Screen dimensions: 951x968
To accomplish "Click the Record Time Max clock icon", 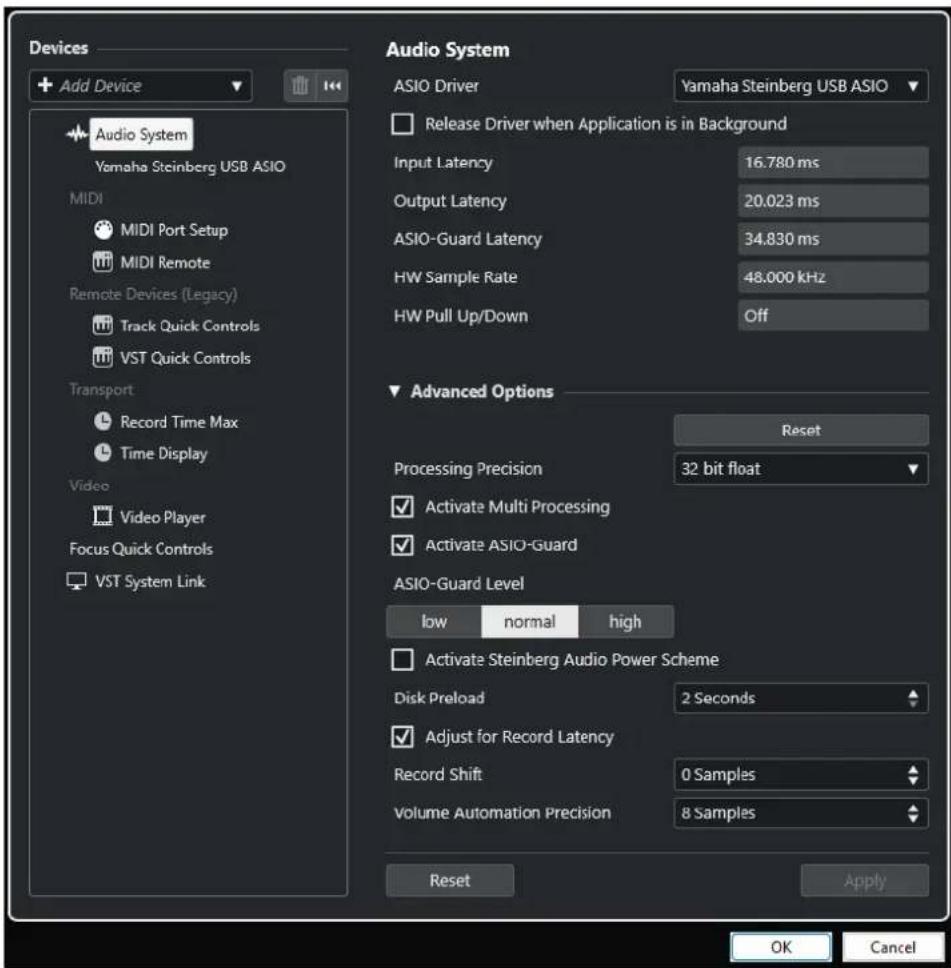I will [x=103, y=421].
